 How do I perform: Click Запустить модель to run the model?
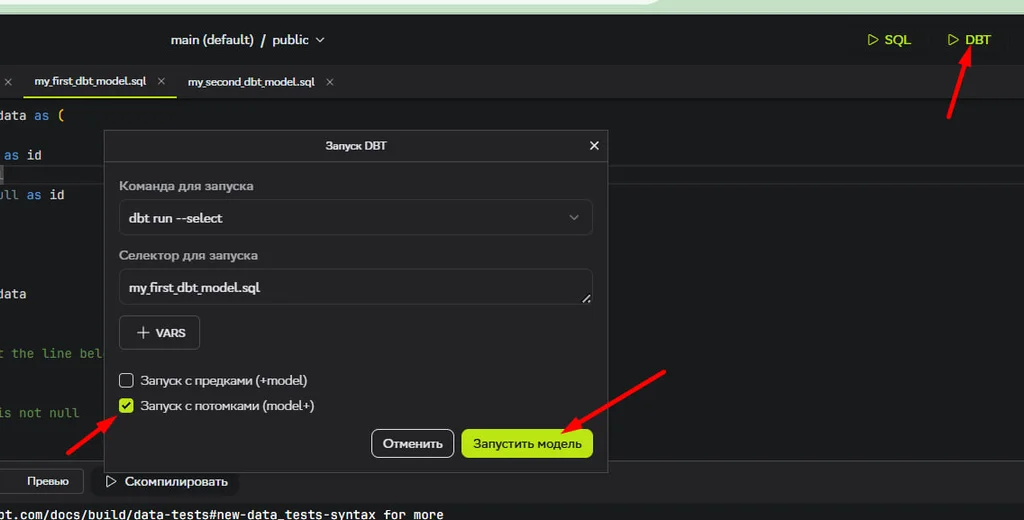[x=527, y=444]
